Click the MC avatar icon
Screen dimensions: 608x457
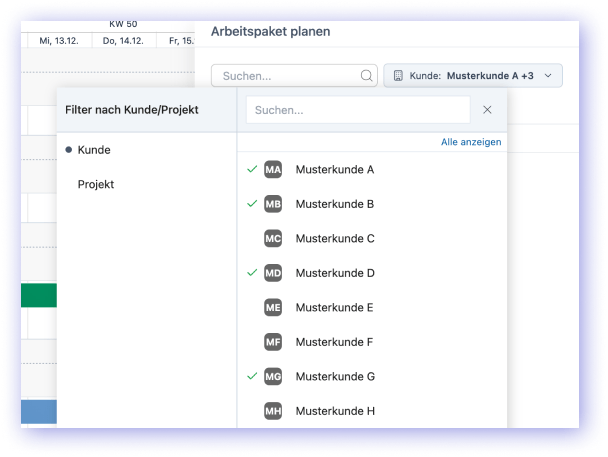273,239
